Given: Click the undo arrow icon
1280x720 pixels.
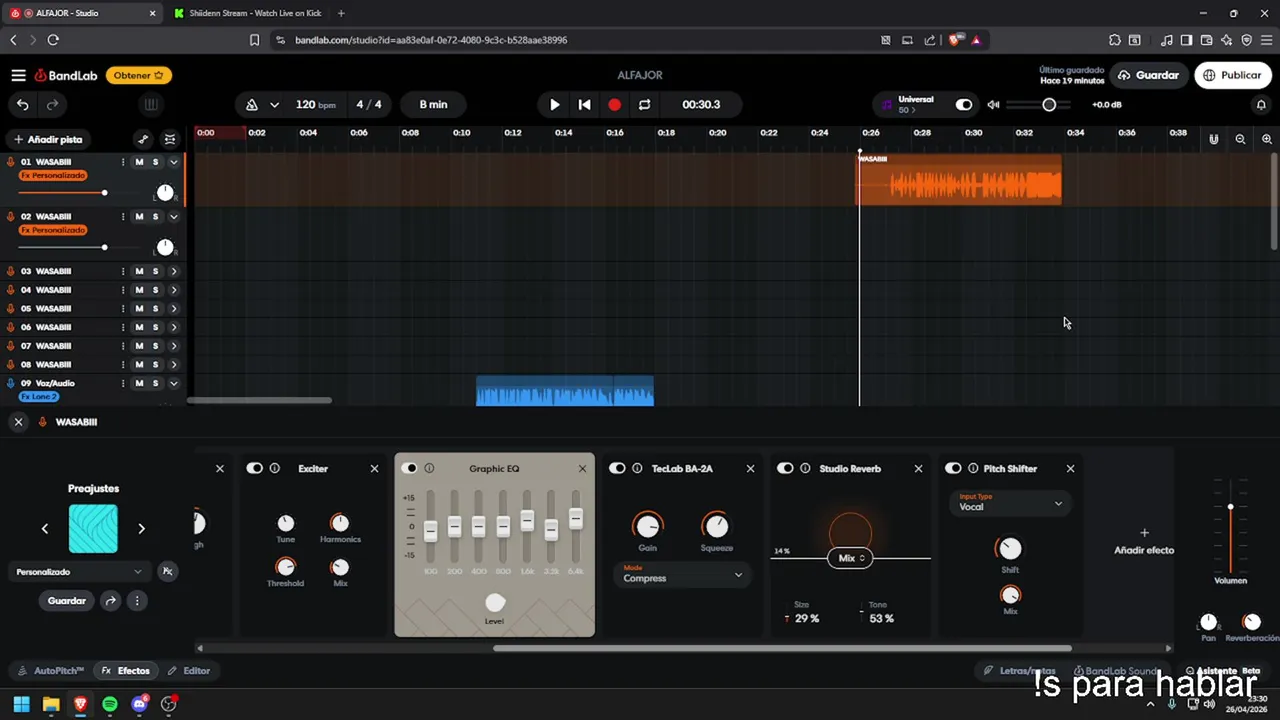Looking at the screenshot, I should (x=23, y=104).
